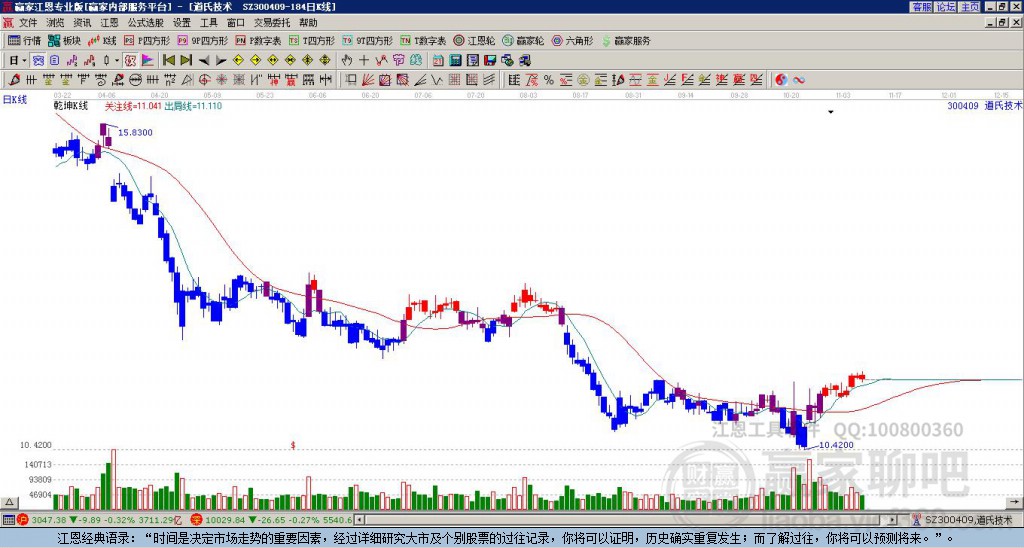This screenshot has height=548, width=1024.
Task: Click the 关注线=11.041 label
Action: [x=133, y=106]
